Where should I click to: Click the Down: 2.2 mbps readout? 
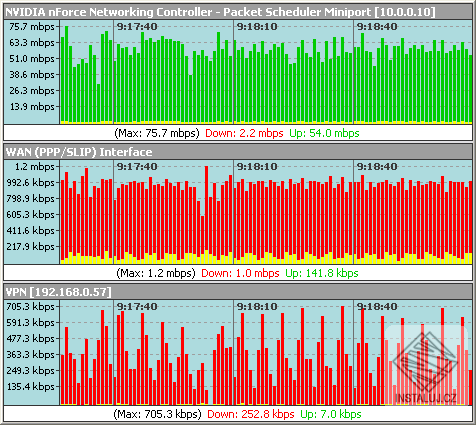point(244,133)
